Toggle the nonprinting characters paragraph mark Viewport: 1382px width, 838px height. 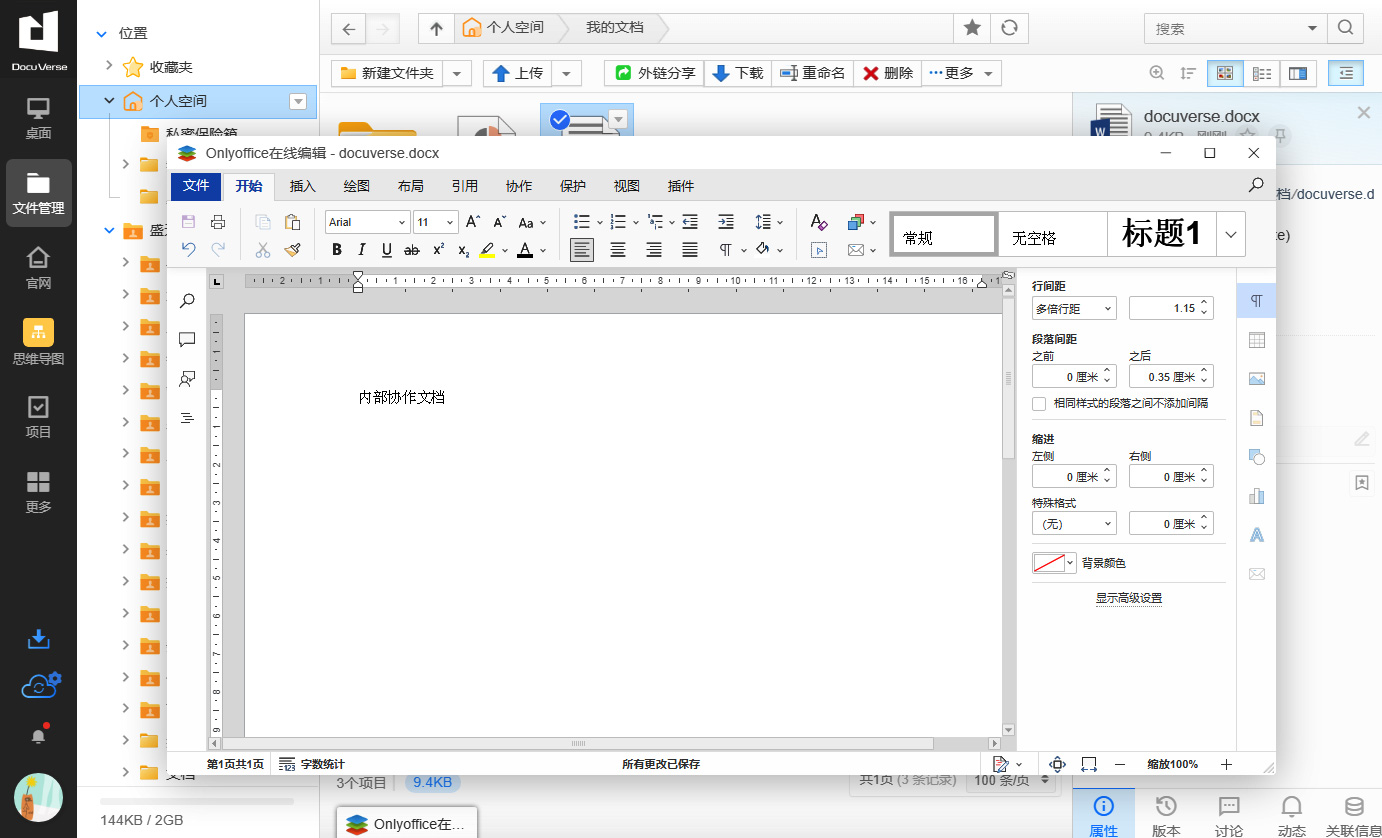[x=726, y=250]
